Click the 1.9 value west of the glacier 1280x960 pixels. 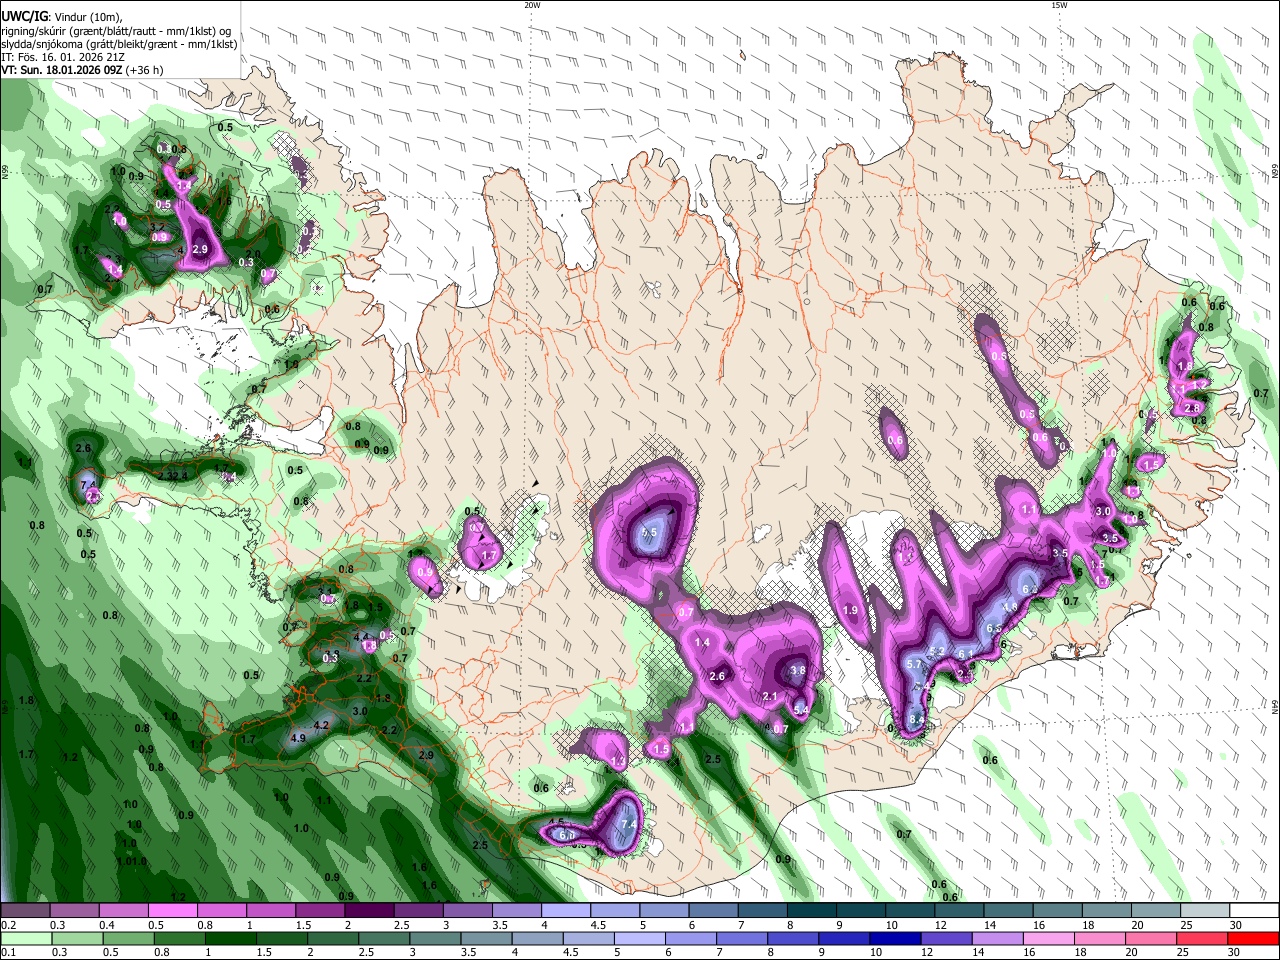pyautogui.click(x=851, y=611)
